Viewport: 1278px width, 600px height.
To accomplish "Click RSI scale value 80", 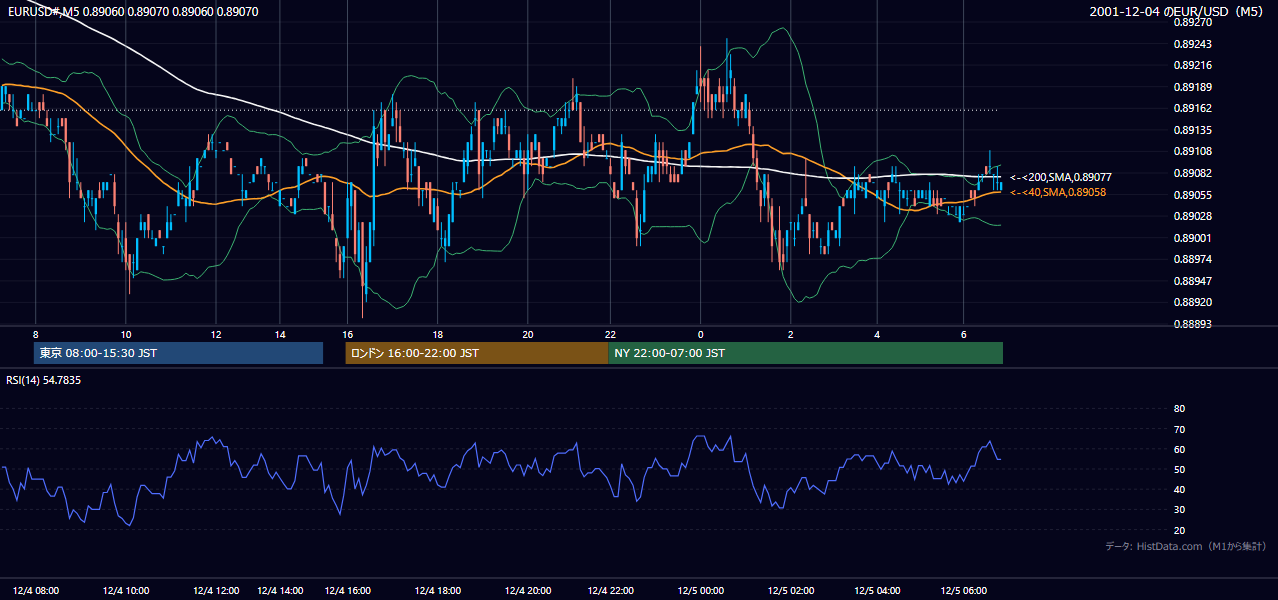I will [x=1179, y=409].
